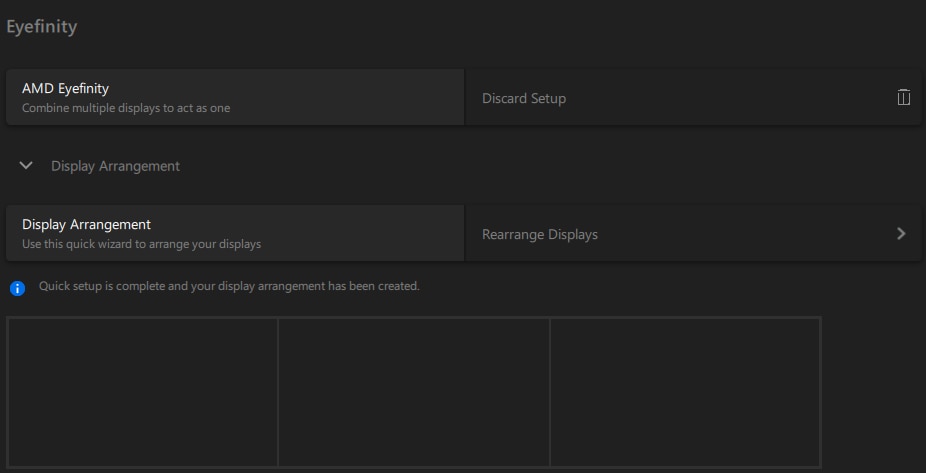
Task: Select the middle display in the arrangement
Action: tap(413, 393)
